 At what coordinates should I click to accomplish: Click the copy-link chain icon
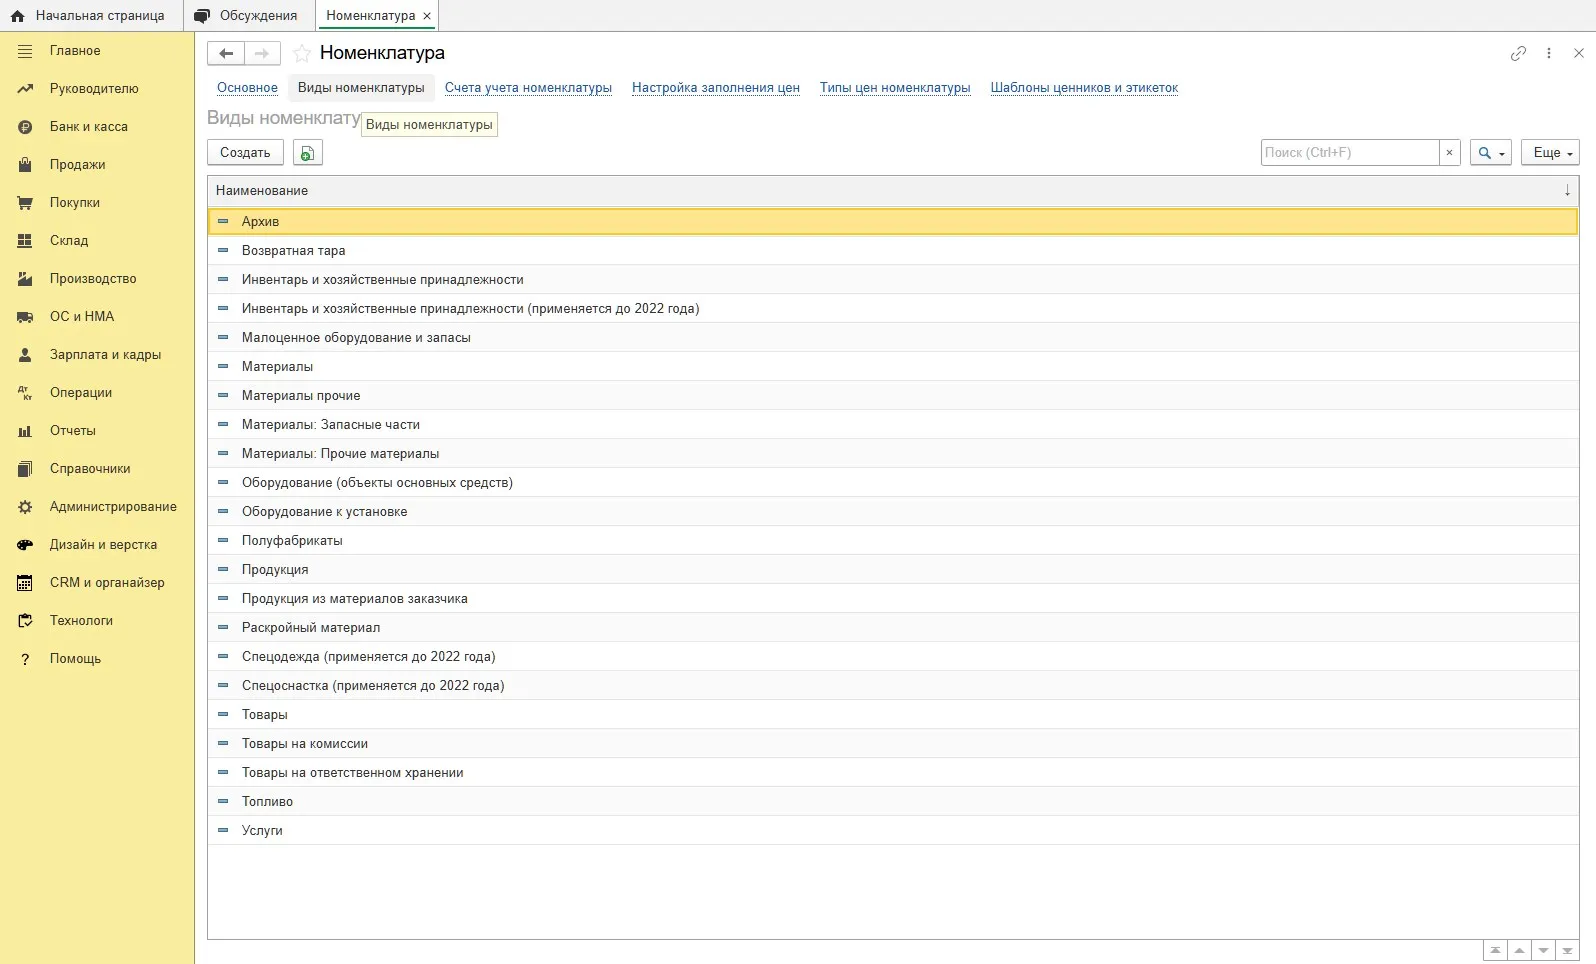point(1518,53)
